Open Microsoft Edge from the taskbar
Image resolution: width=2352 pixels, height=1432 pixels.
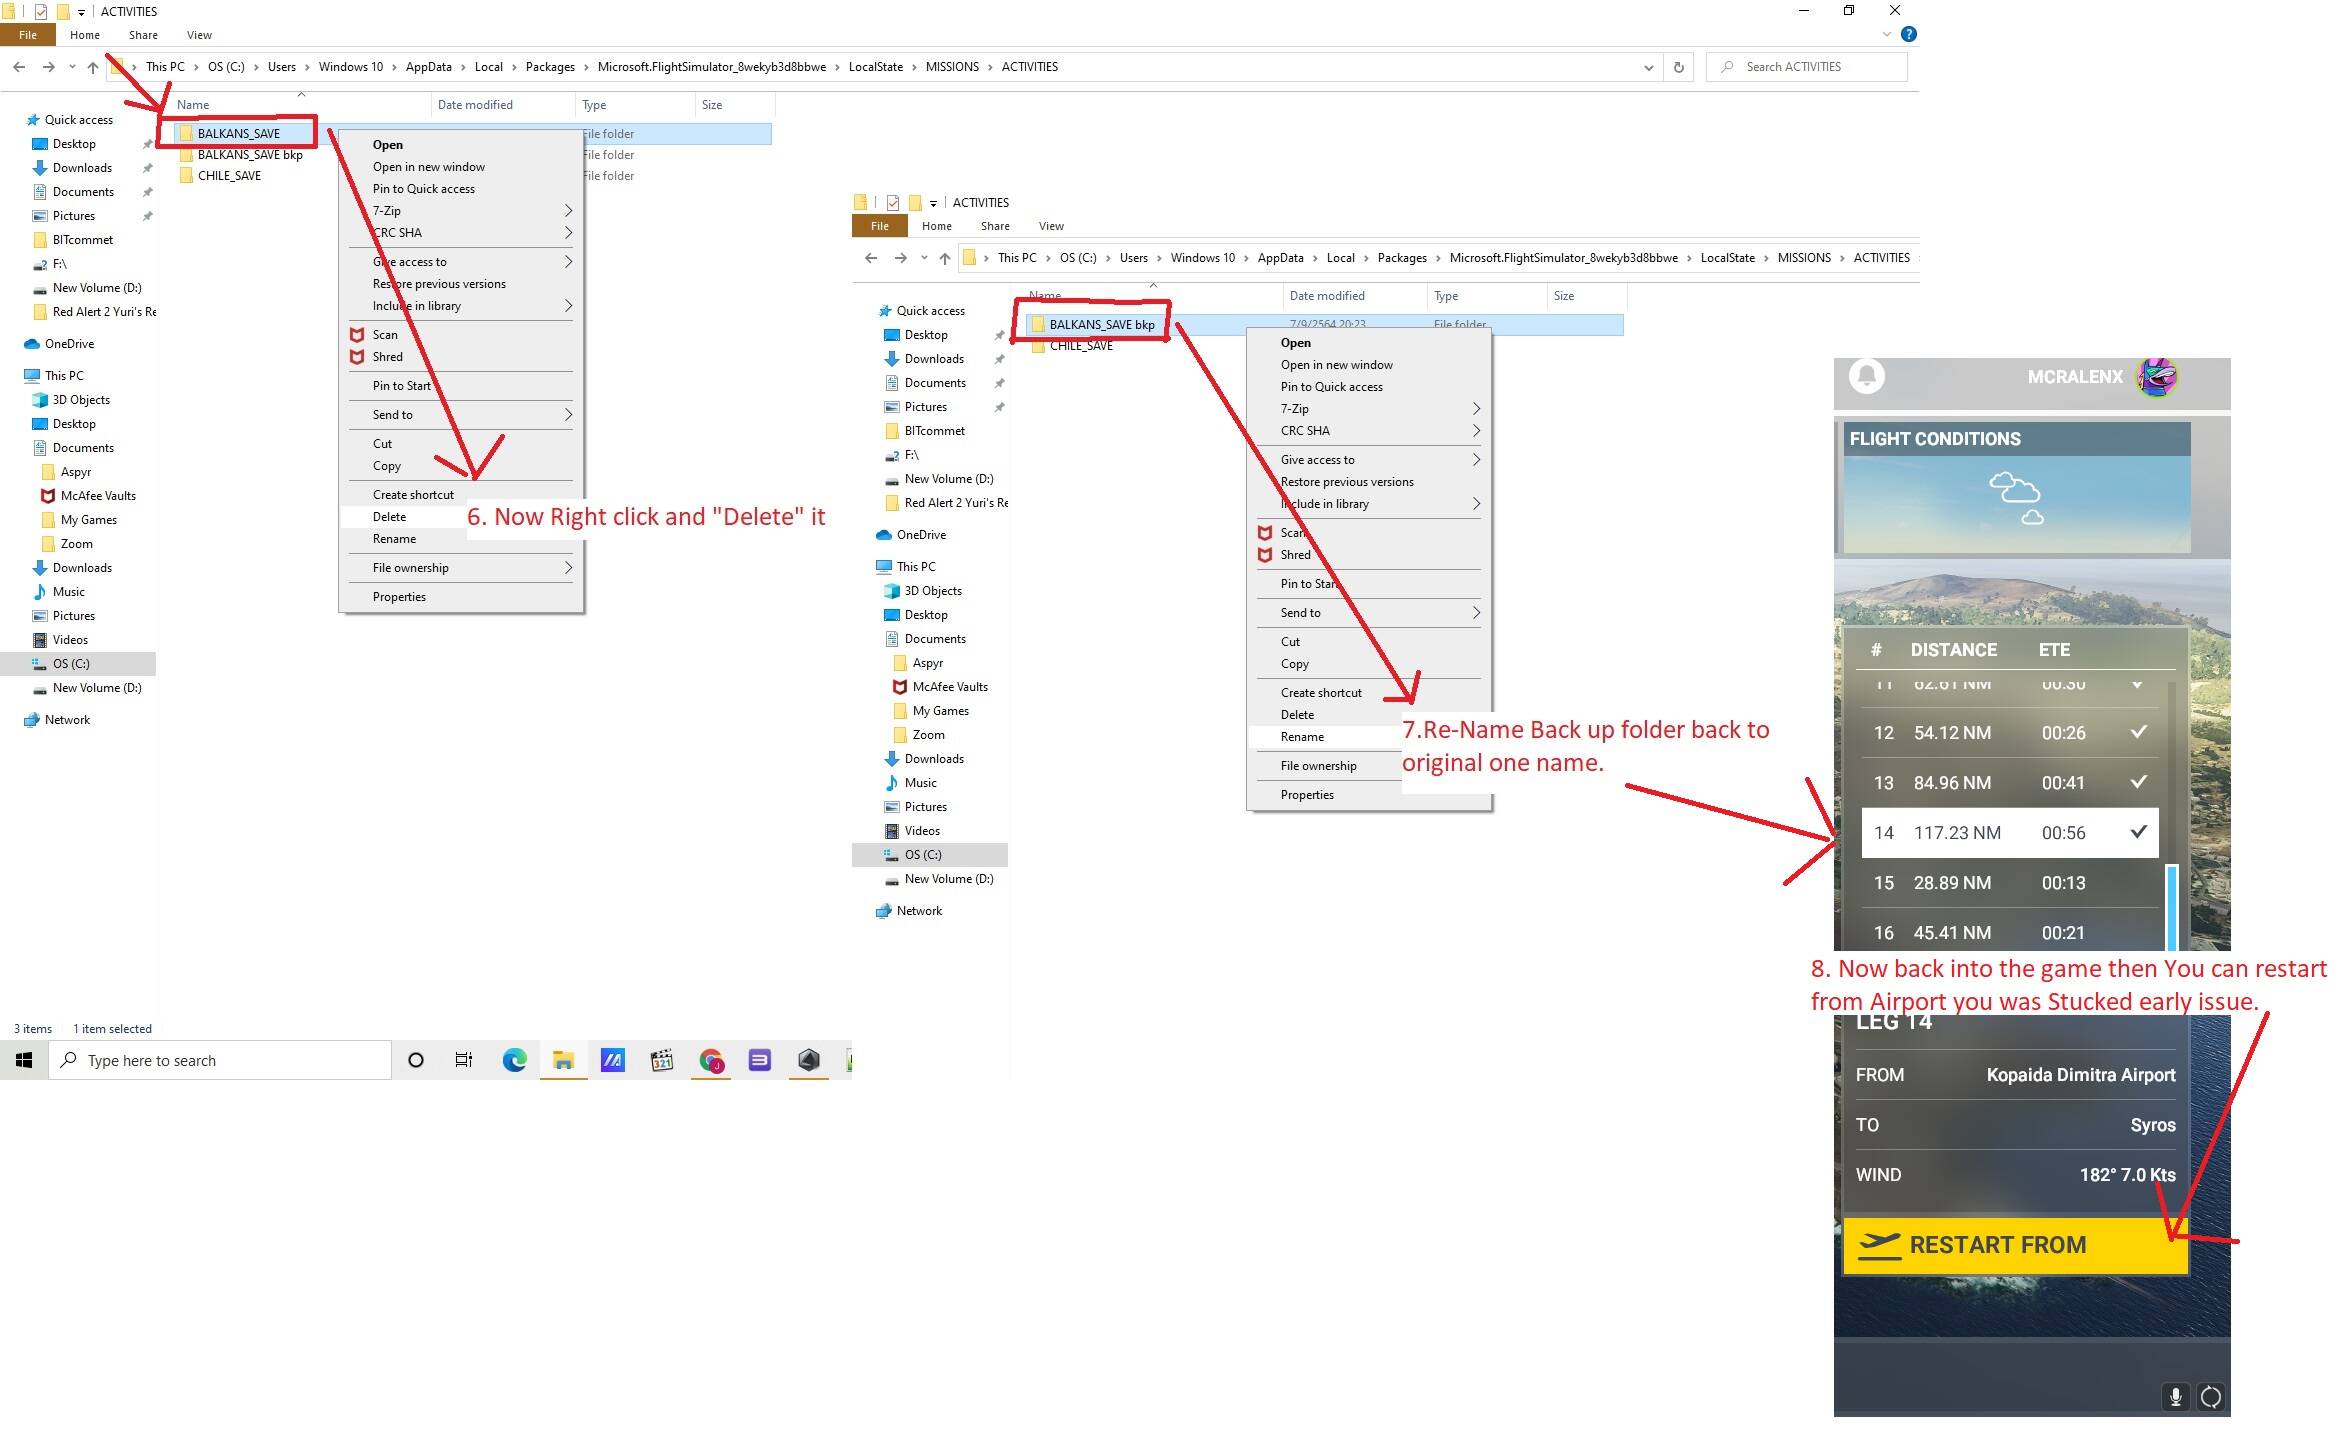(514, 1060)
